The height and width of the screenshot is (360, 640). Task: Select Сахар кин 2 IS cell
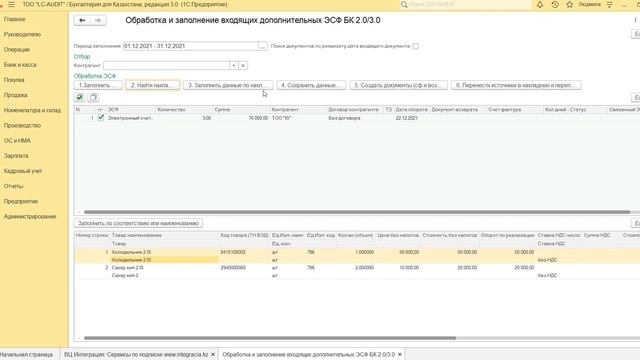click(x=164, y=268)
